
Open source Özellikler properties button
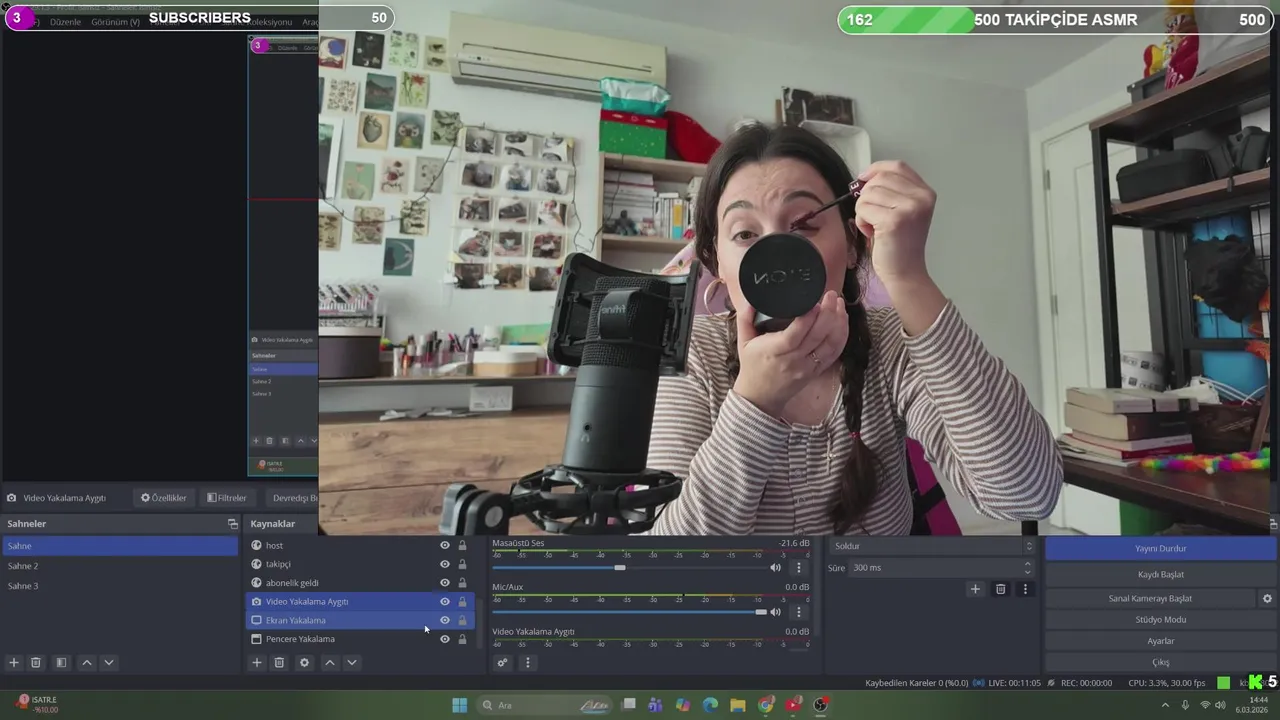point(164,498)
